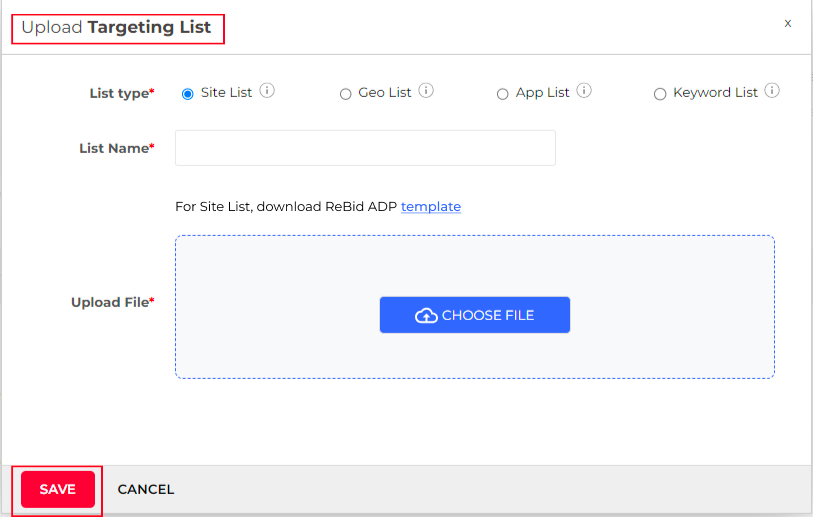Image resolution: width=813 pixels, height=517 pixels.
Task: Select App List as list type
Action: pos(502,94)
